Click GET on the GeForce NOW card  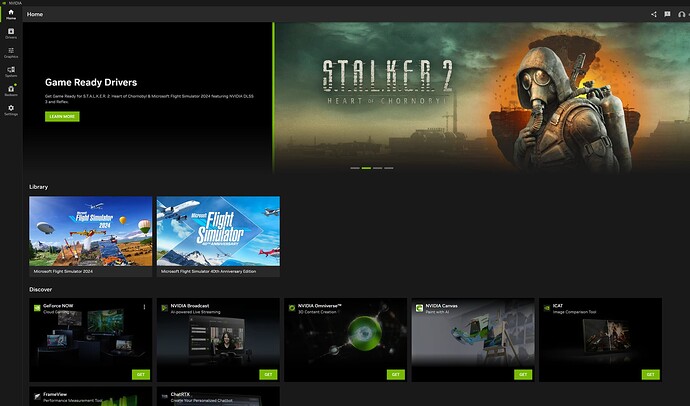[141, 374]
